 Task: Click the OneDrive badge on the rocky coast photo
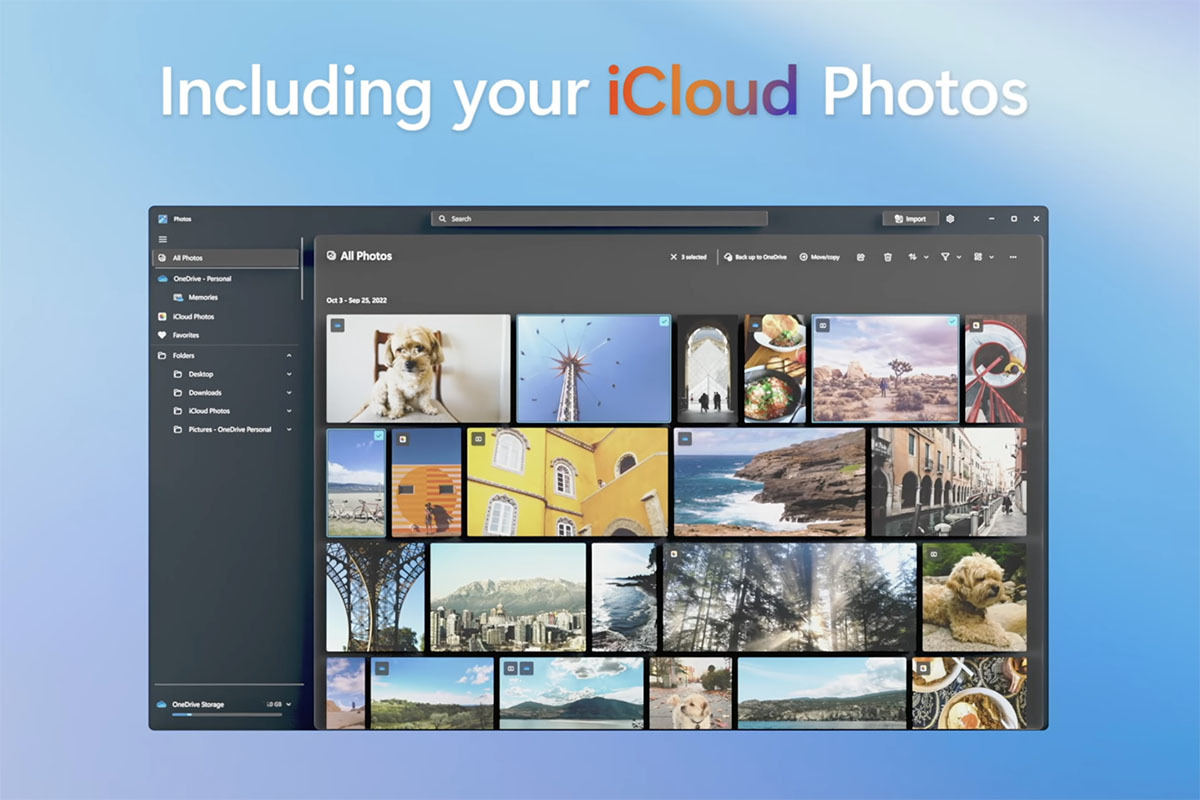tap(685, 438)
